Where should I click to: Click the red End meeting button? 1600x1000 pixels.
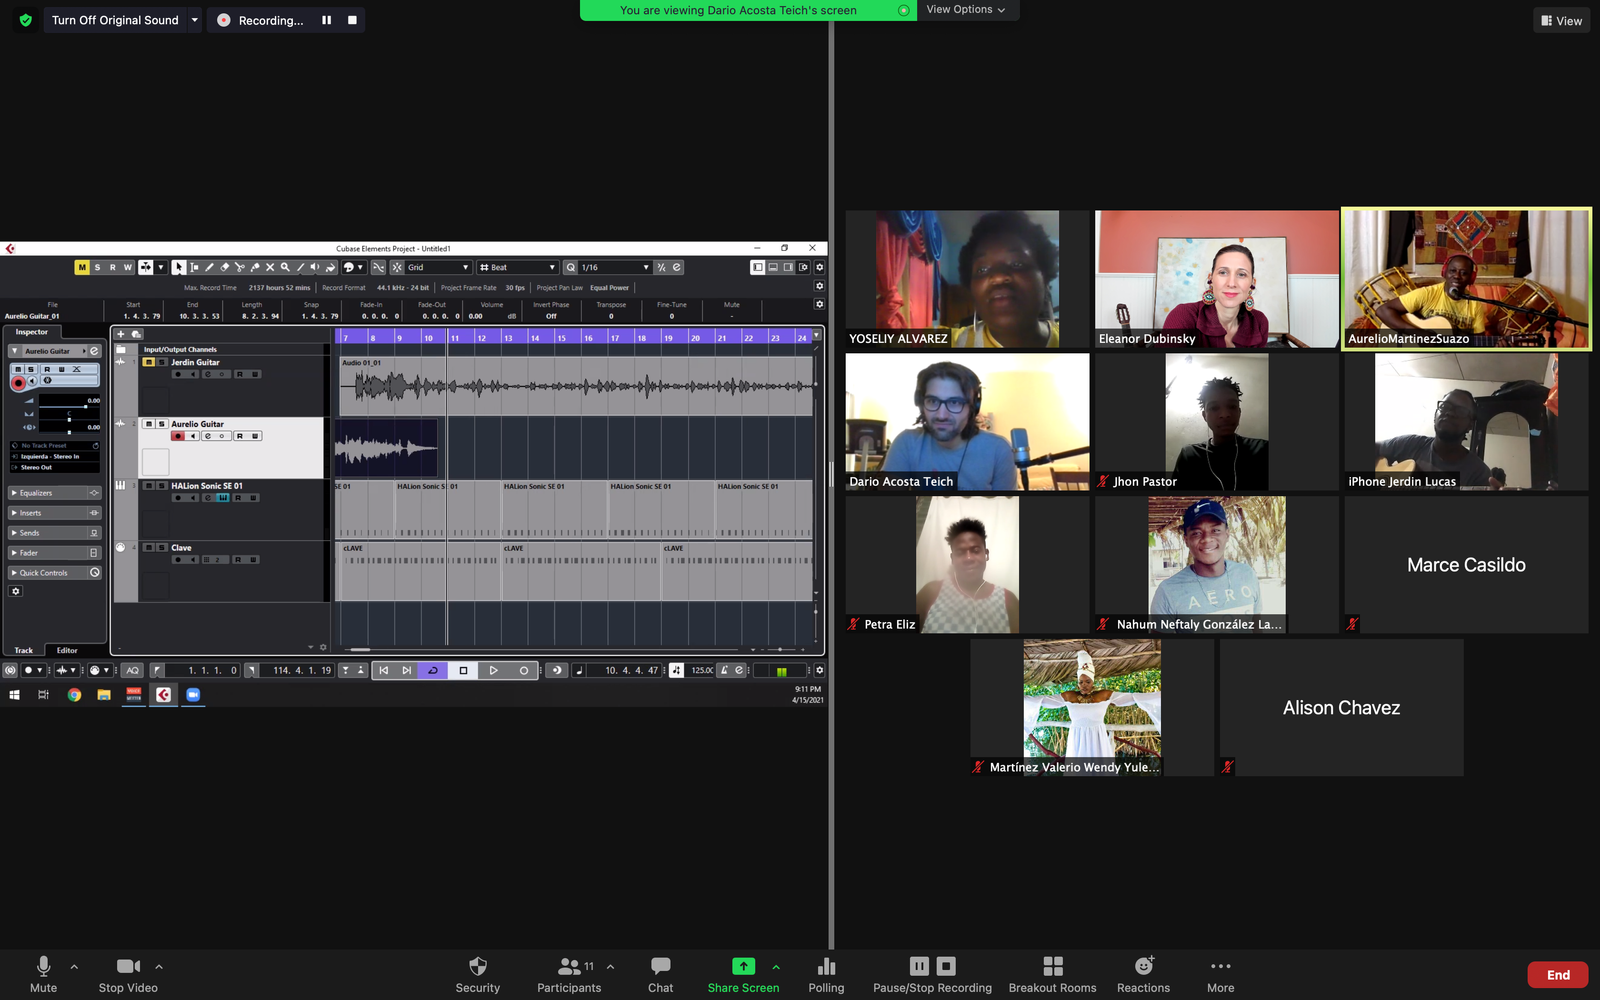click(x=1558, y=975)
